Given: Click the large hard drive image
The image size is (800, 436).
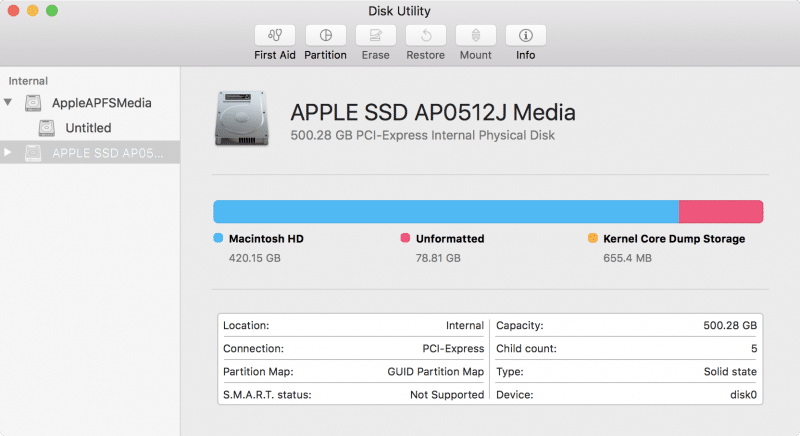Looking at the screenshot, I should tap(242, 118).
